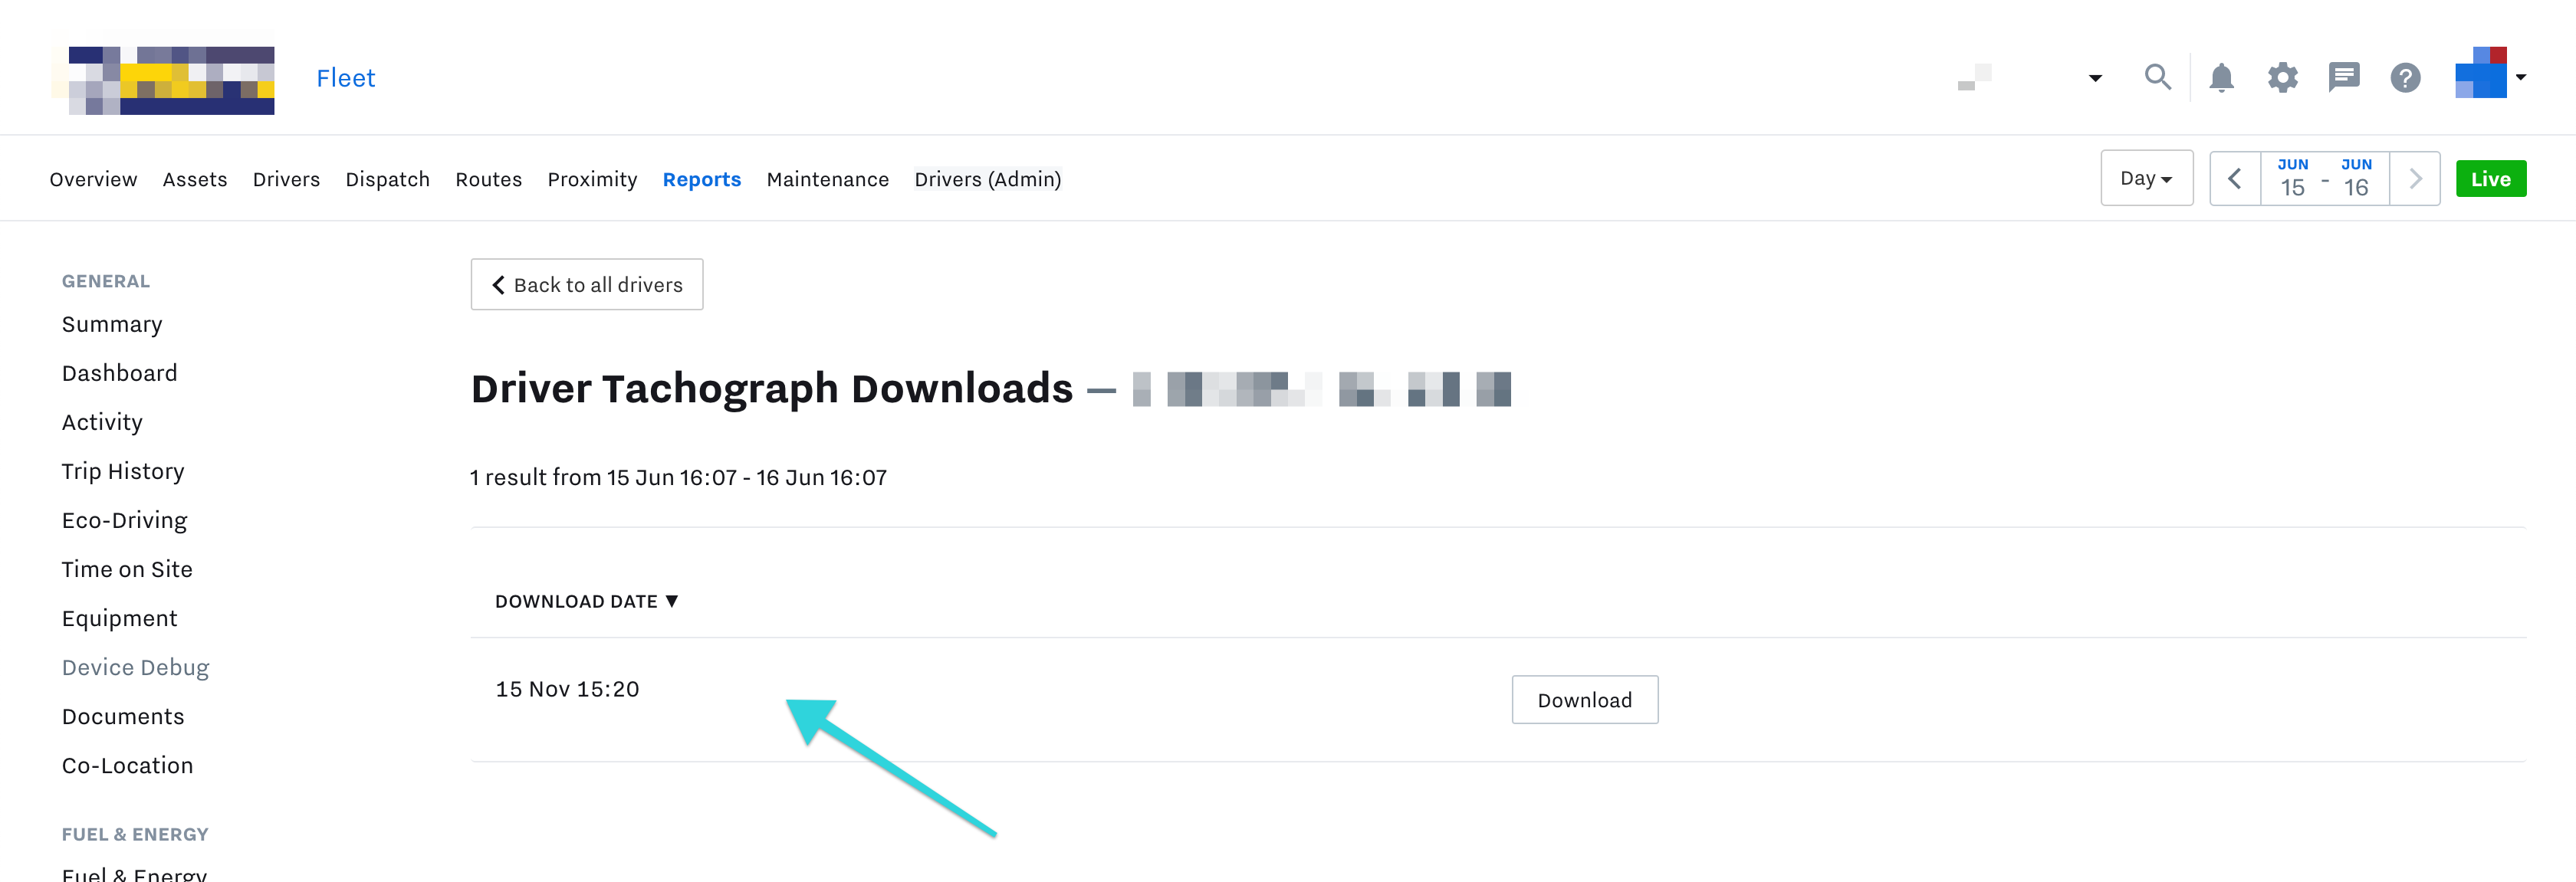Click Back to all drivers button
Viewport: 2576px width, 882px height.
point(585,284)
